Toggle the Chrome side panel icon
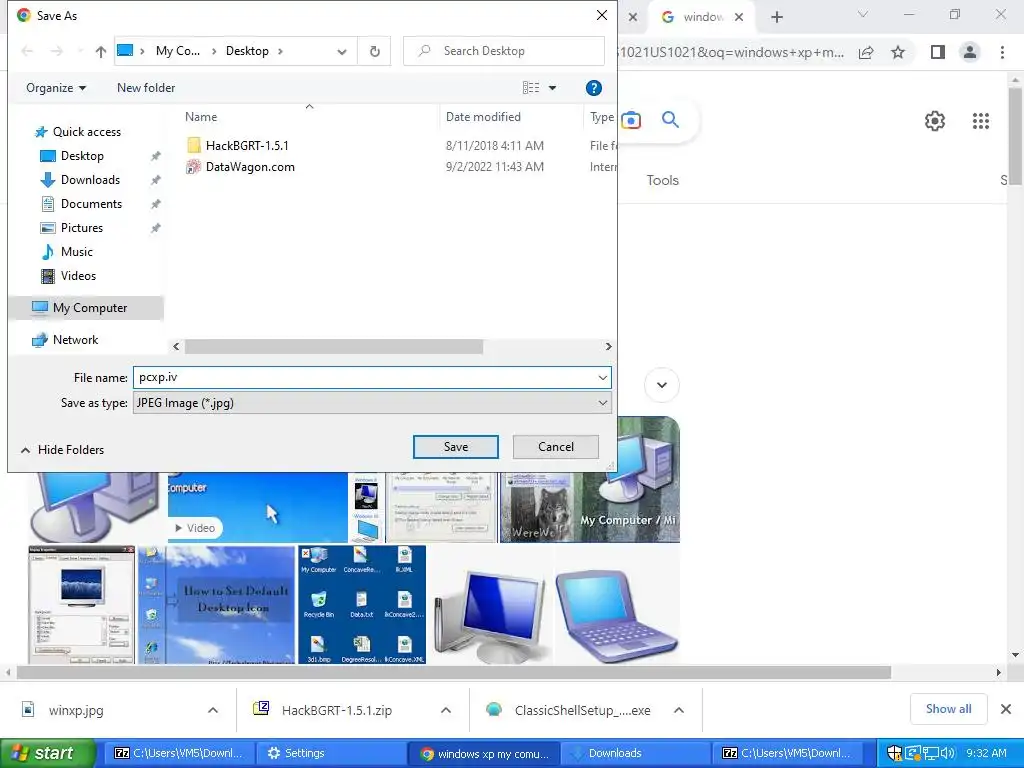 [938, 52]
